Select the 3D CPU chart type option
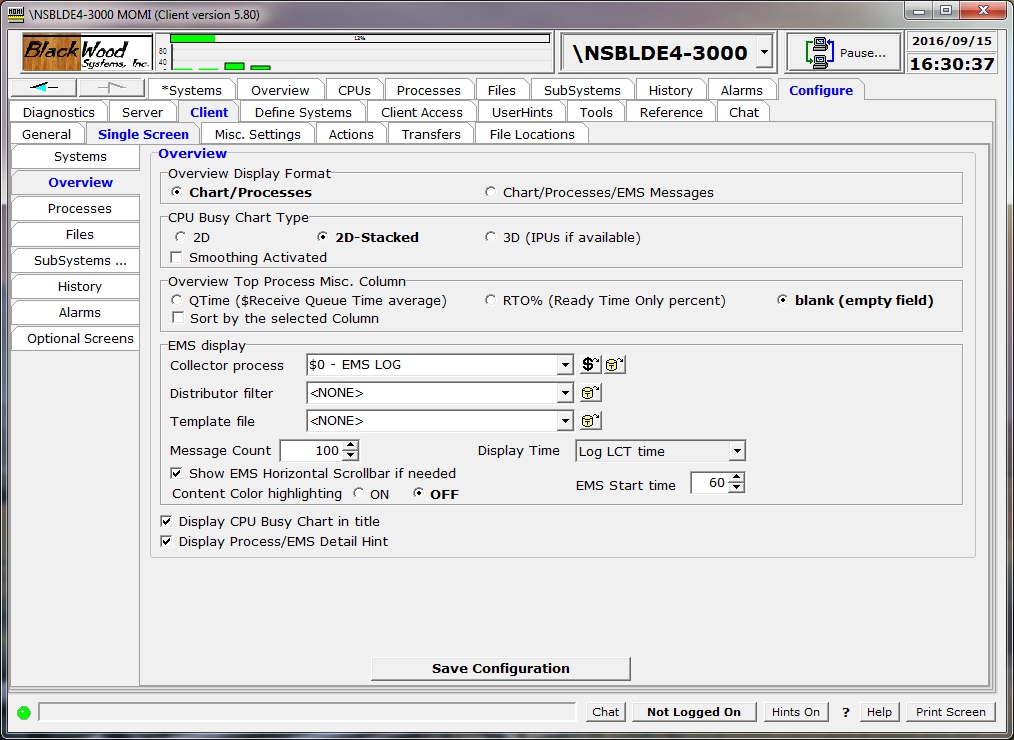Viewport: 1014px width, 740px height. 491,238
